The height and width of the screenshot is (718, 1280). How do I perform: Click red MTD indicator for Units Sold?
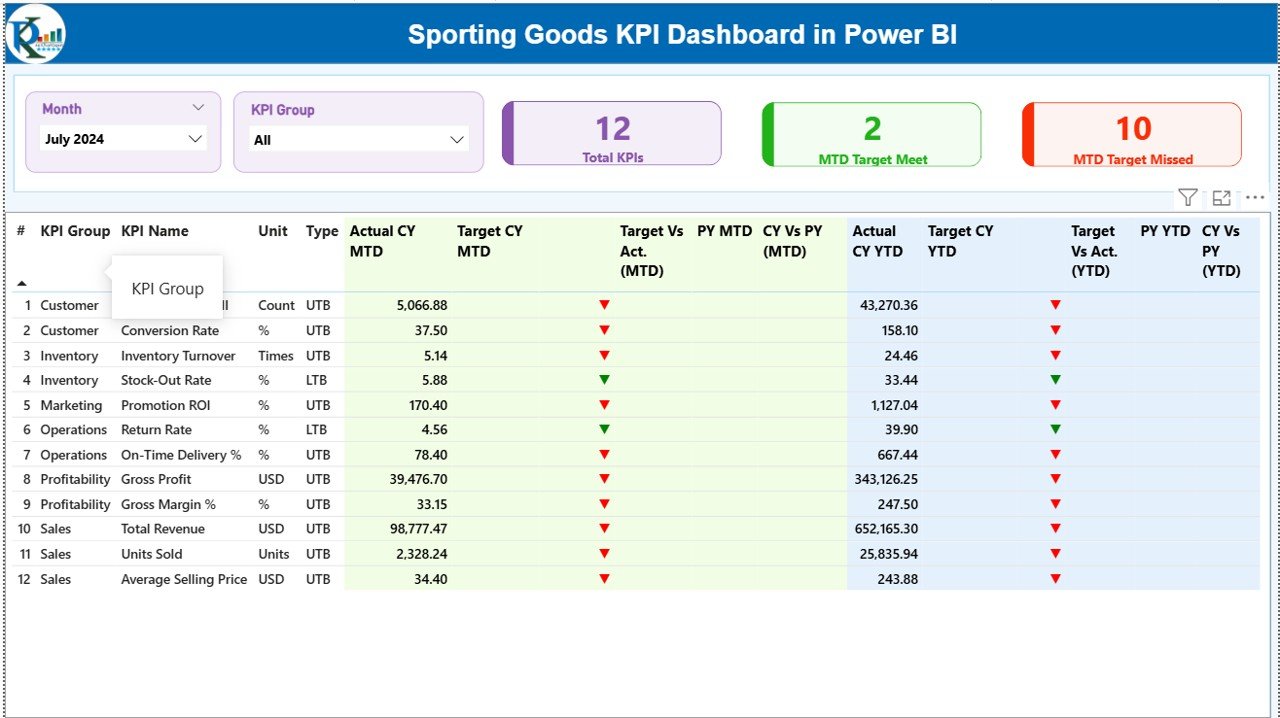[x=604, y=554]
